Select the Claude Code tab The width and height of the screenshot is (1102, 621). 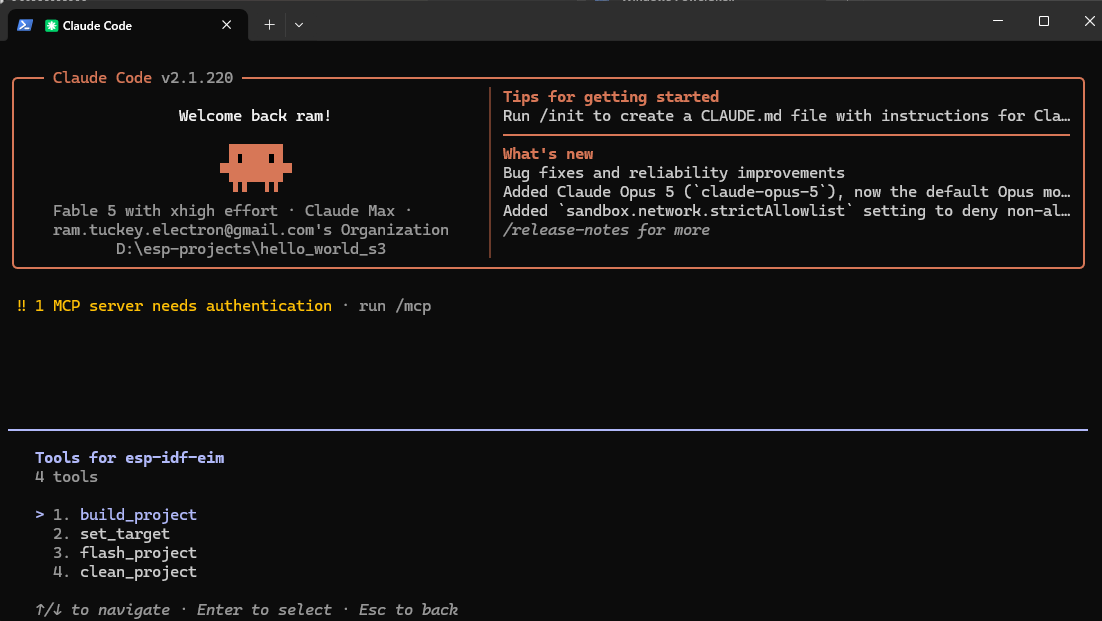pyautogui.click(x=128, y=25)
